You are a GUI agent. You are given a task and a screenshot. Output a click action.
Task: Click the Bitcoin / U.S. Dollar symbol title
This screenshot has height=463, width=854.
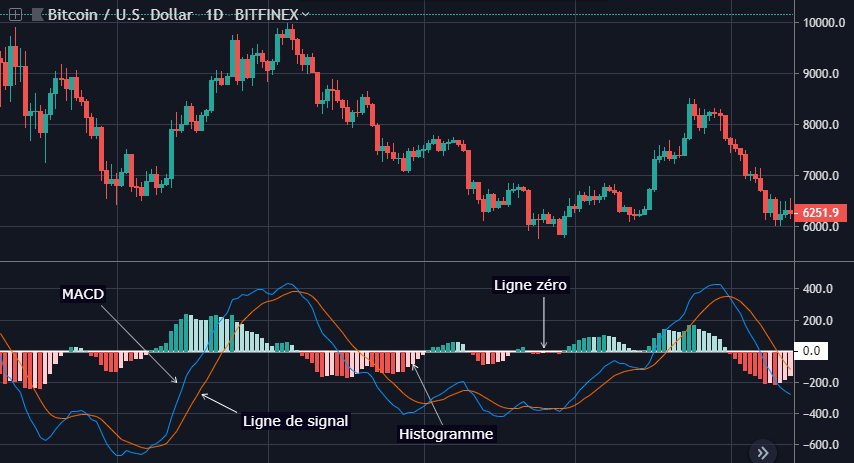point(120,15)
